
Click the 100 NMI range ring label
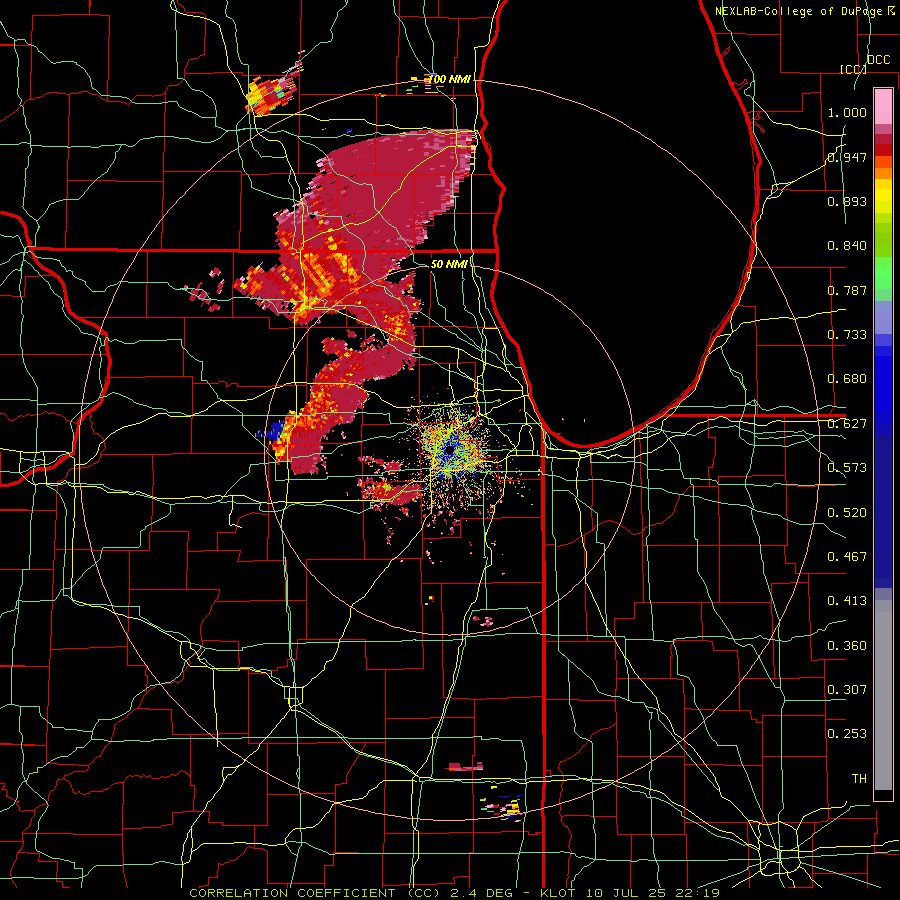pos(450,79)
